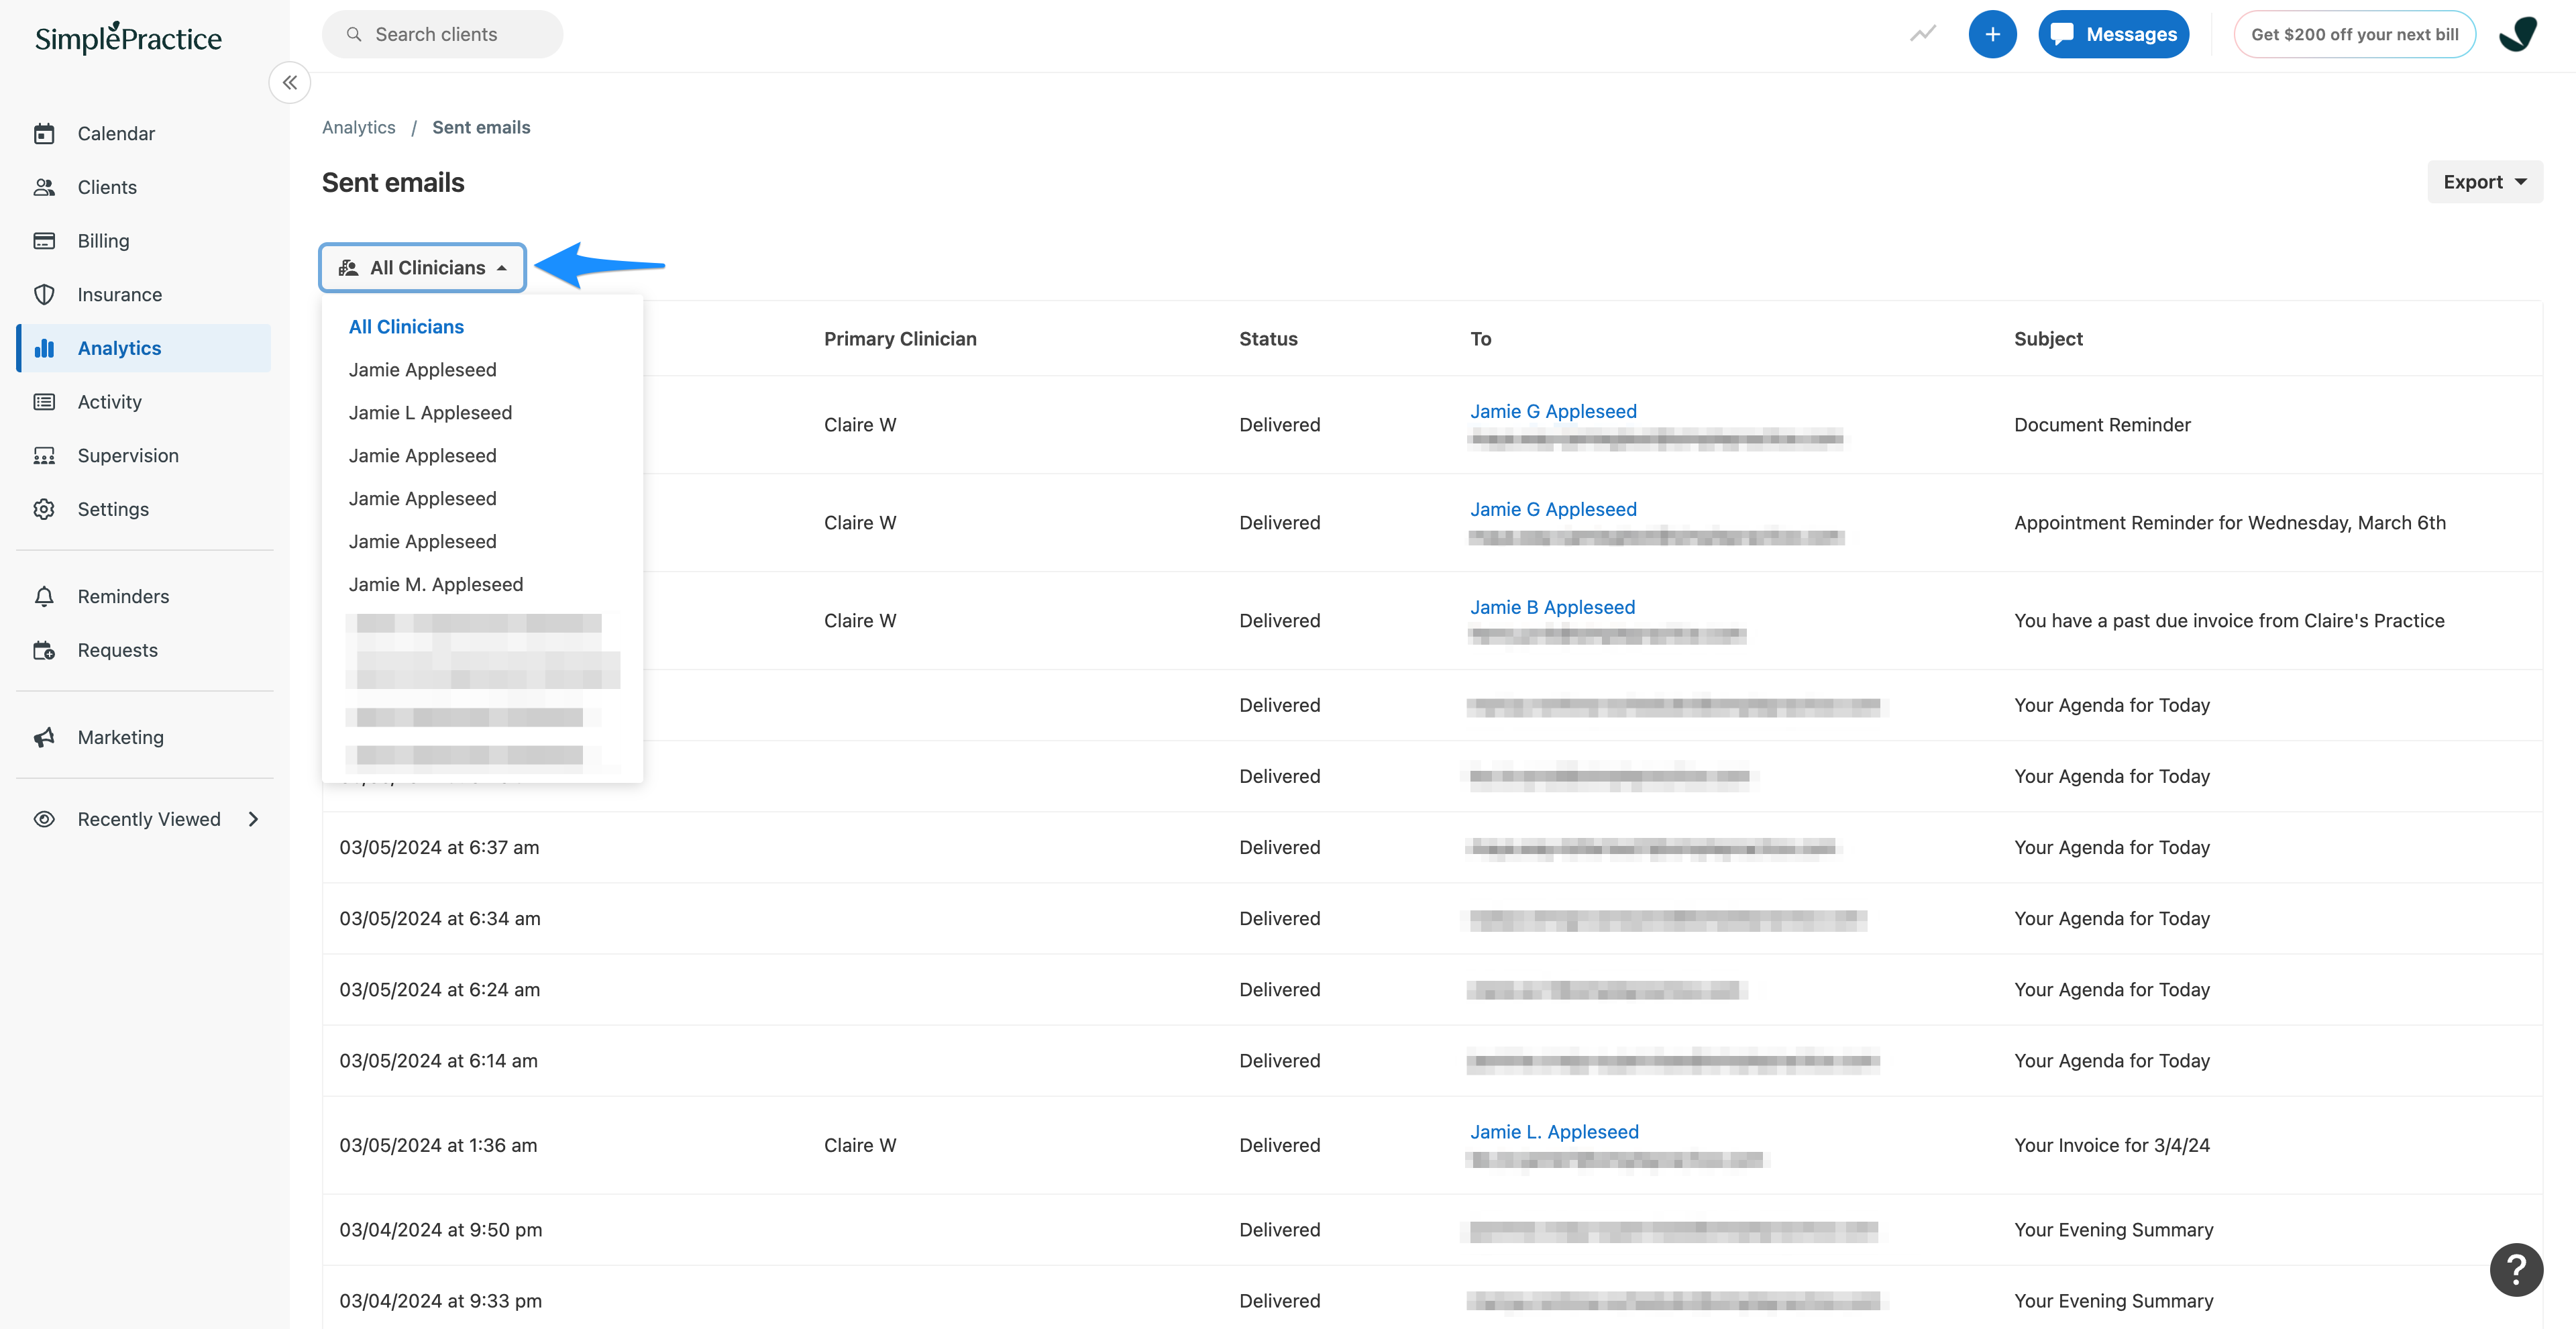Click the Insurance shield icon
The height and width of the screenshot is (1329, 2576).
point(44,295)
